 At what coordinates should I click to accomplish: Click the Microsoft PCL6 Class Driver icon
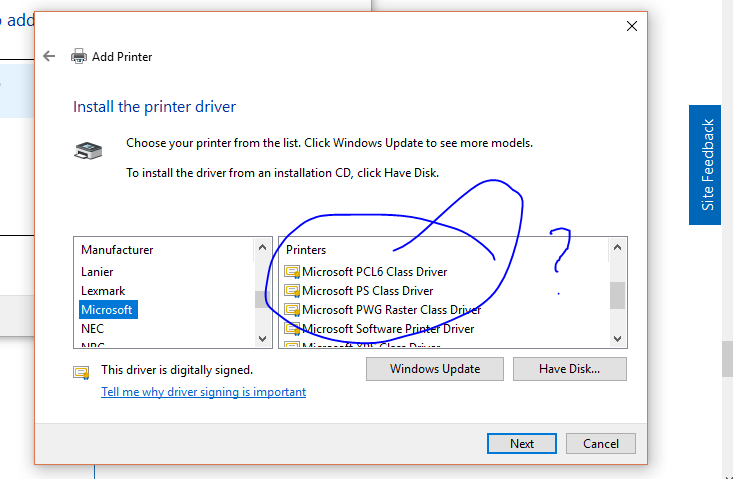click(x=292, y=272)
